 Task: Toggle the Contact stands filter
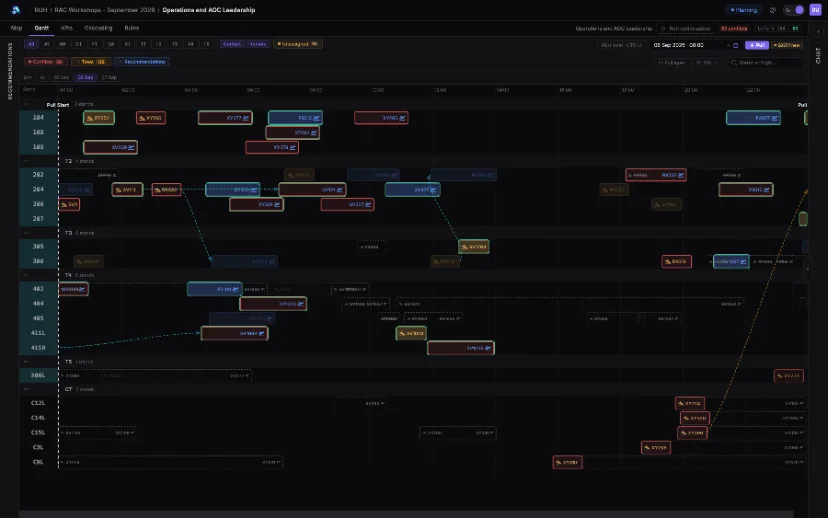pos(232,44)
